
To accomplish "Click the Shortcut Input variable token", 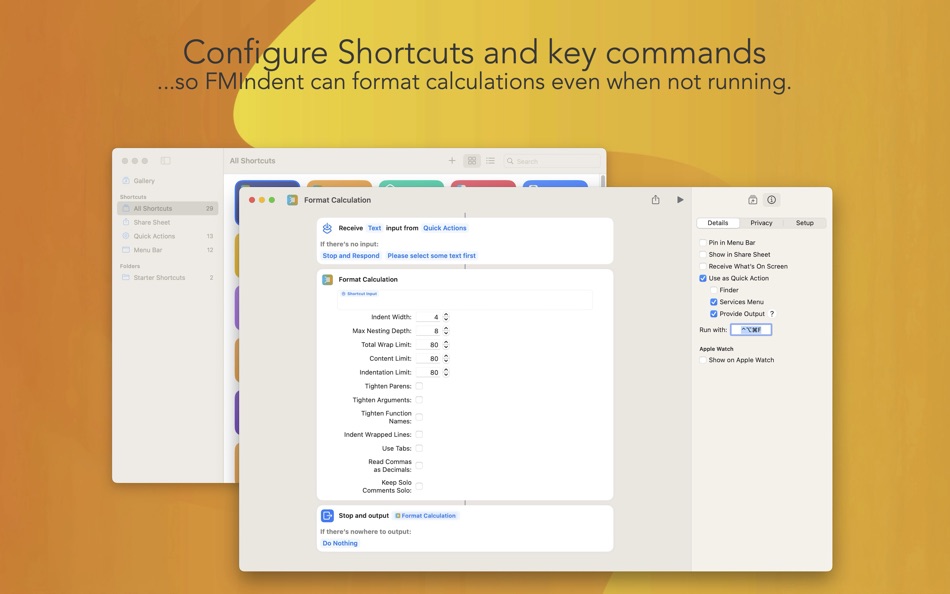I will coord(359,294).
